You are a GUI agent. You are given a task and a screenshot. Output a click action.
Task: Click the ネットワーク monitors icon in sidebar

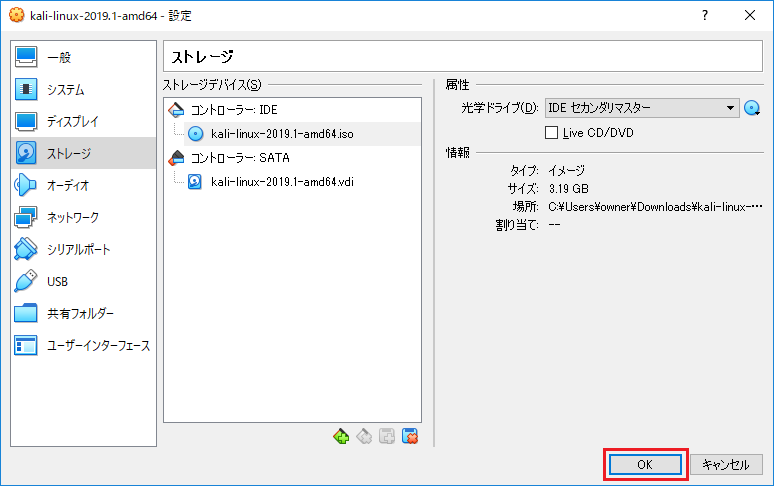click(x=26, y=218)
